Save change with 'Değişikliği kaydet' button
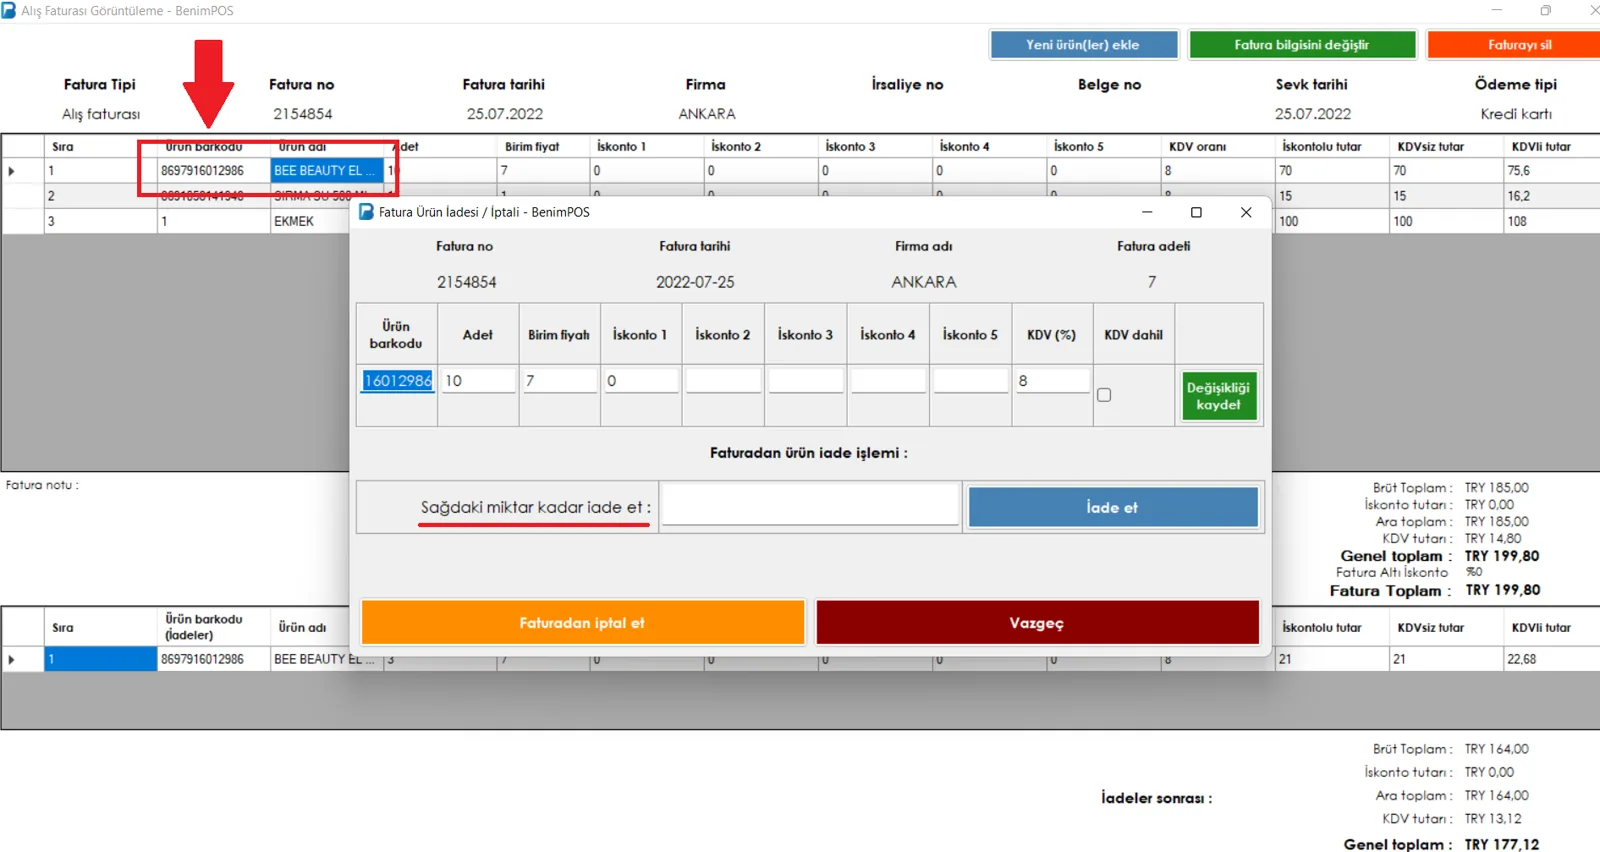The image size is (1600, 852). (x=1218, y=396)
